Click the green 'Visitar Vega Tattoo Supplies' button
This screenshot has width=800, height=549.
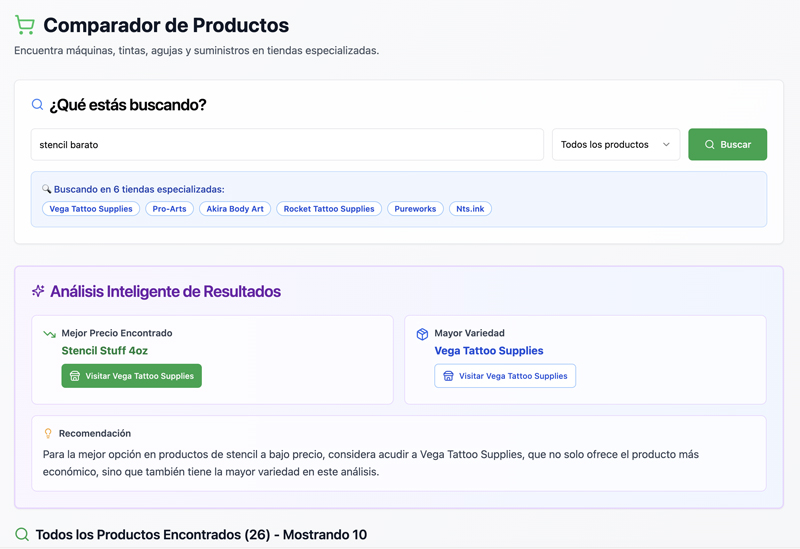(132, 376)
